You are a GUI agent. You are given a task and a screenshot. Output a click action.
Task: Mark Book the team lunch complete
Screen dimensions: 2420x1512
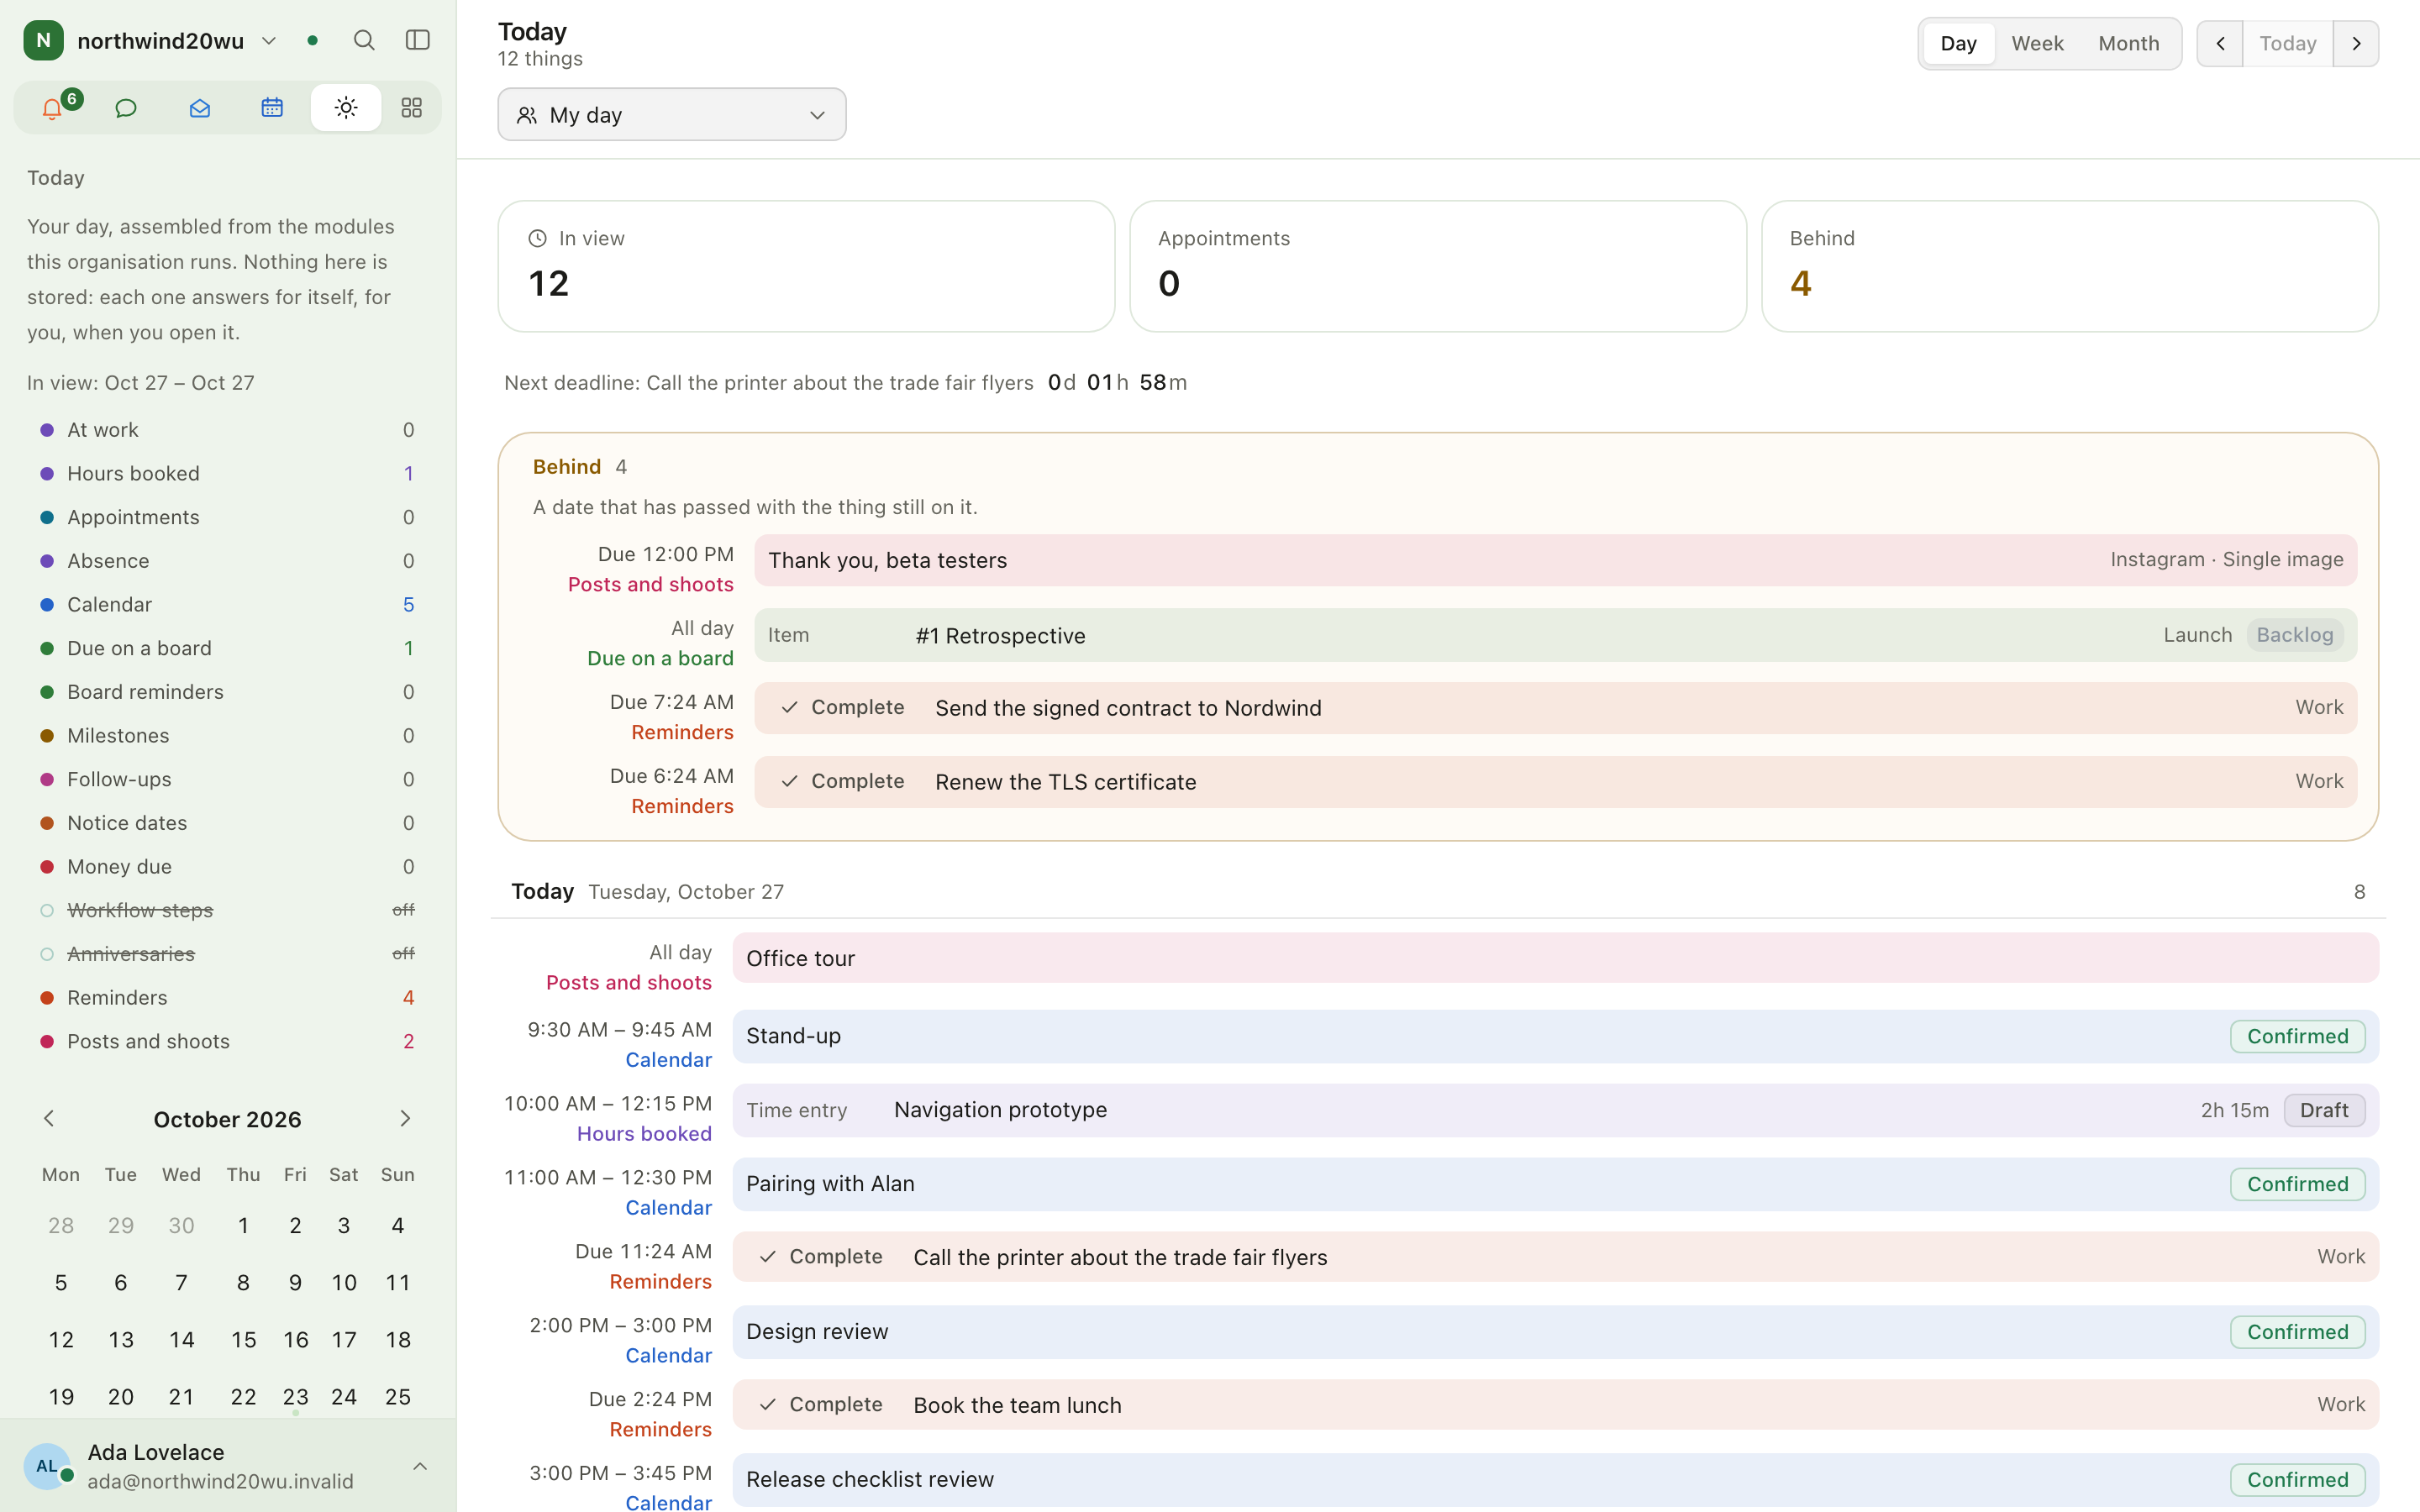(820, 1404)
